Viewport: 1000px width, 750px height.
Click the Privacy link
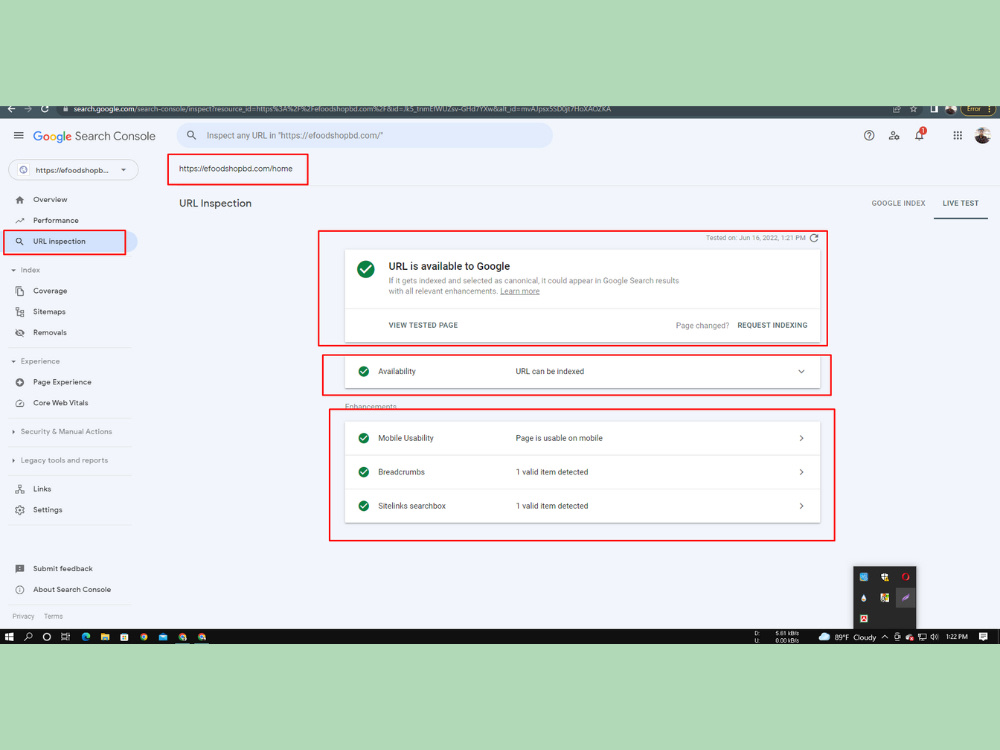pos(23,617)
